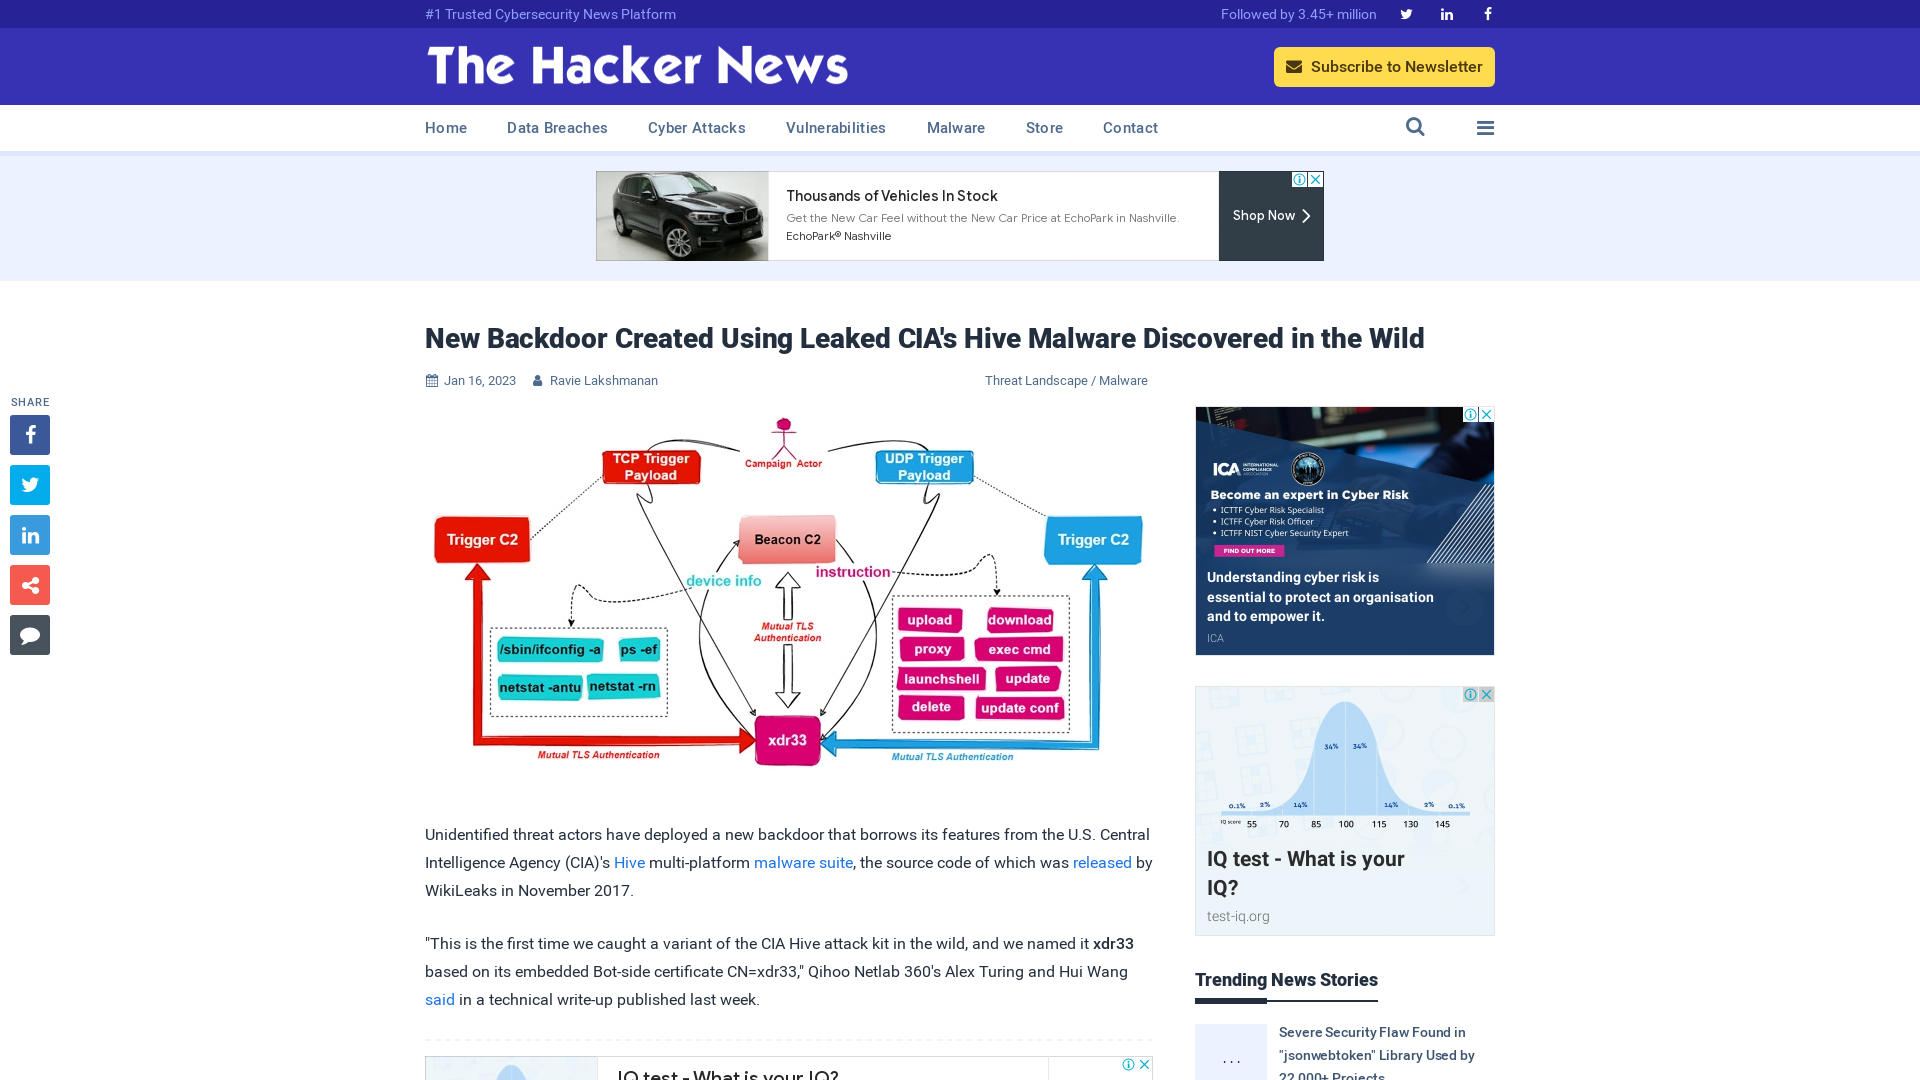Click the Hive hyperlink in article body
The width and height of the screenshot is (1920, 1080).
point(629,862)
